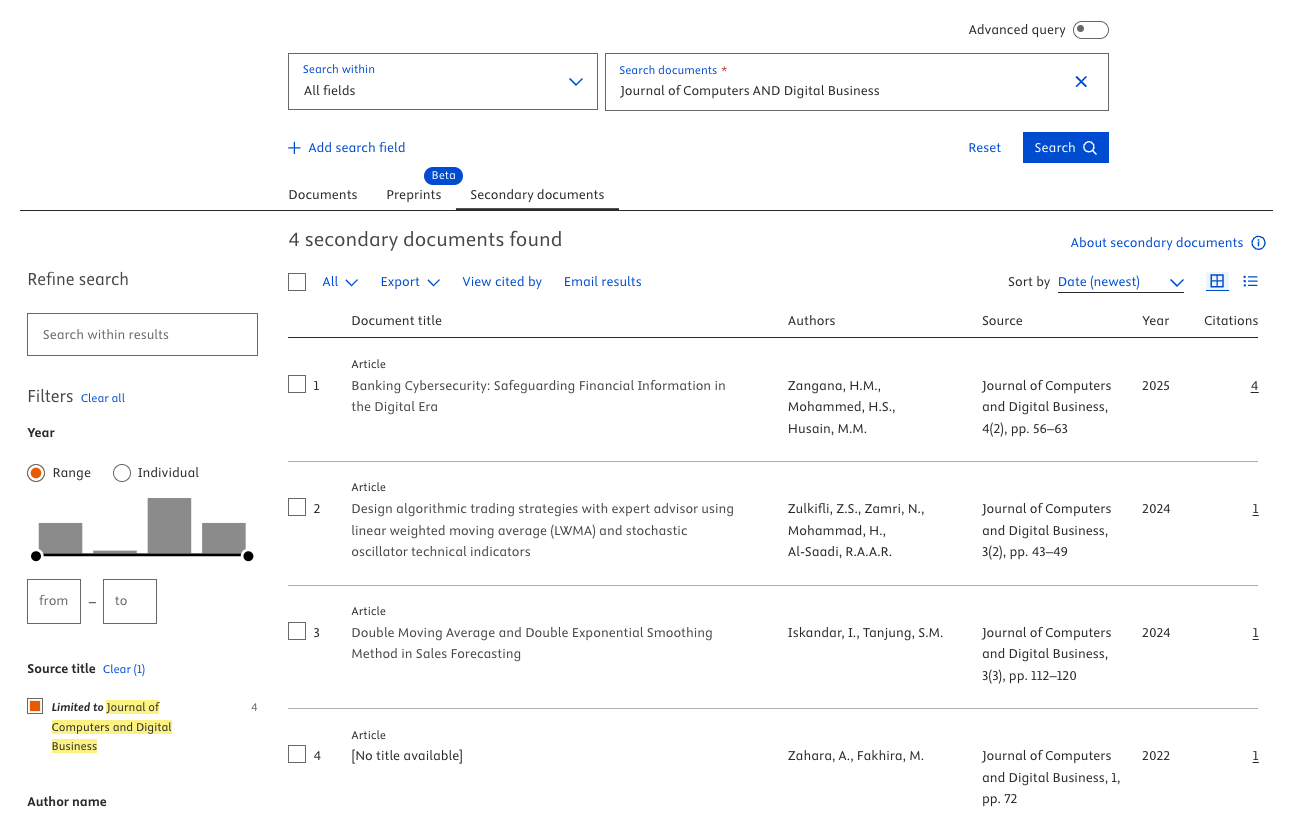Open the Sort by Date (newest) dropdown
Viewport: 1295px width, 823px height.
coord(1120,282)
